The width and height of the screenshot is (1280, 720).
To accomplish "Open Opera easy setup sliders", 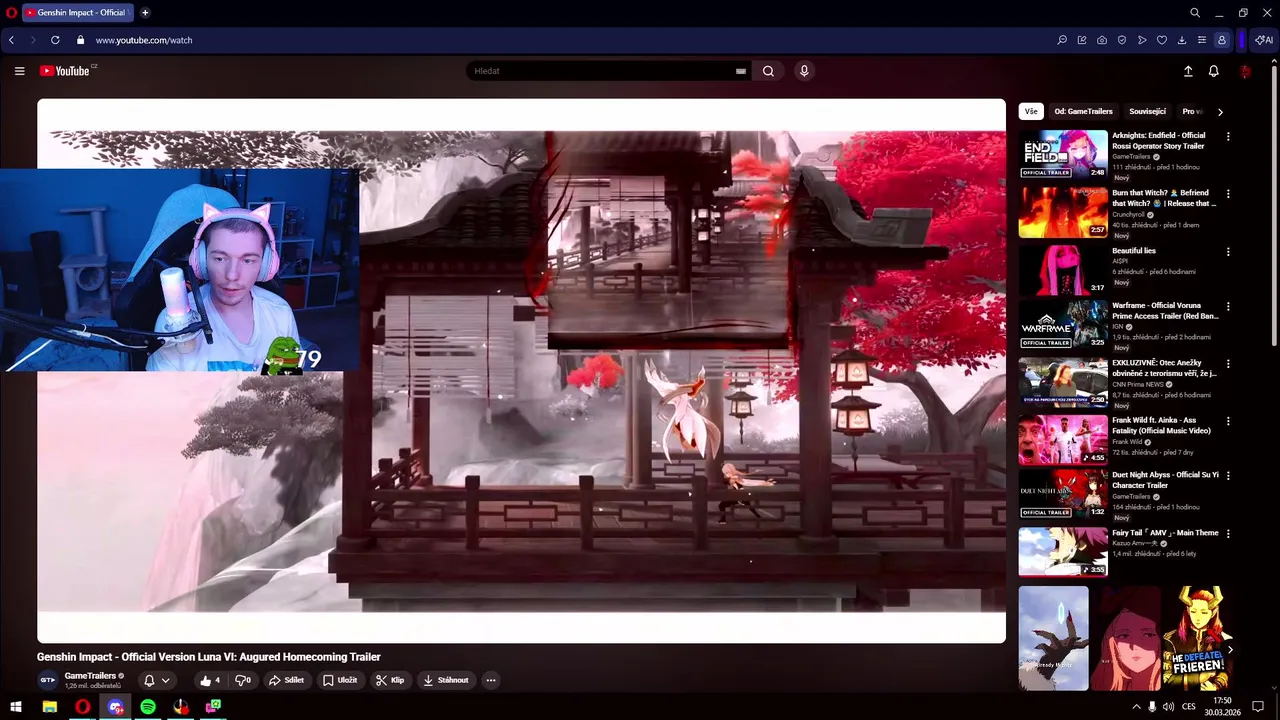I will tap(1202, 40).
